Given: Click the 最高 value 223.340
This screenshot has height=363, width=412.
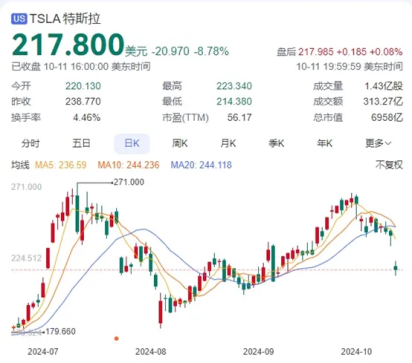Looking at the screenshot, I should coord(234,86).
